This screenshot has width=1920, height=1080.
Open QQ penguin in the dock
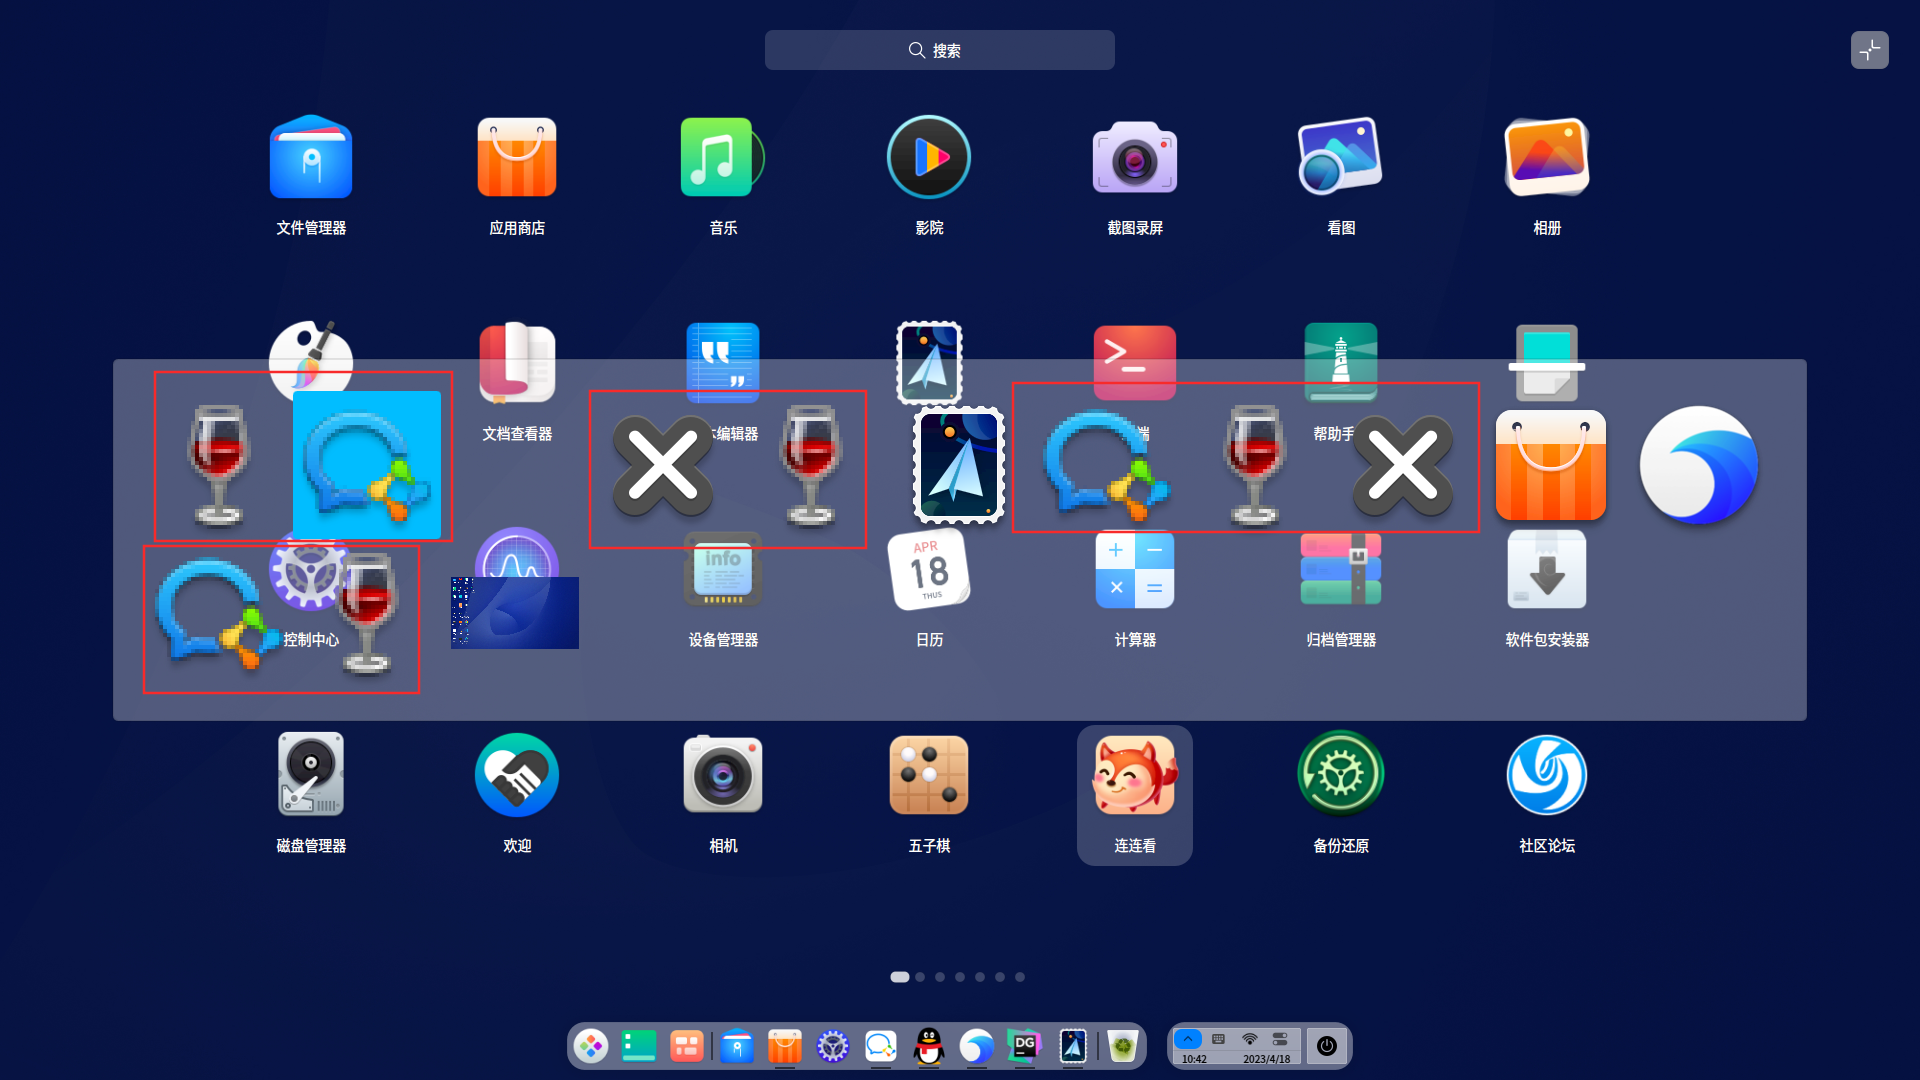[x=929, y=1046]
